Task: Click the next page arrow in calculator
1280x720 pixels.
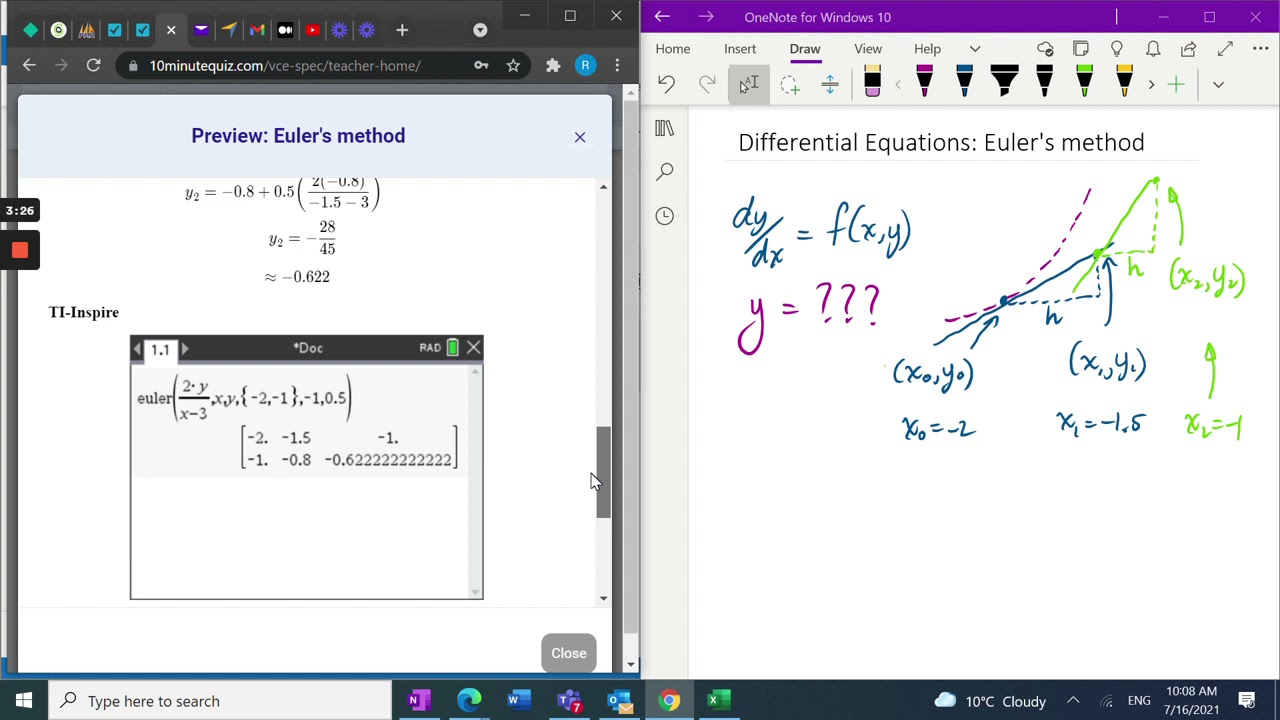Action: 185,349
